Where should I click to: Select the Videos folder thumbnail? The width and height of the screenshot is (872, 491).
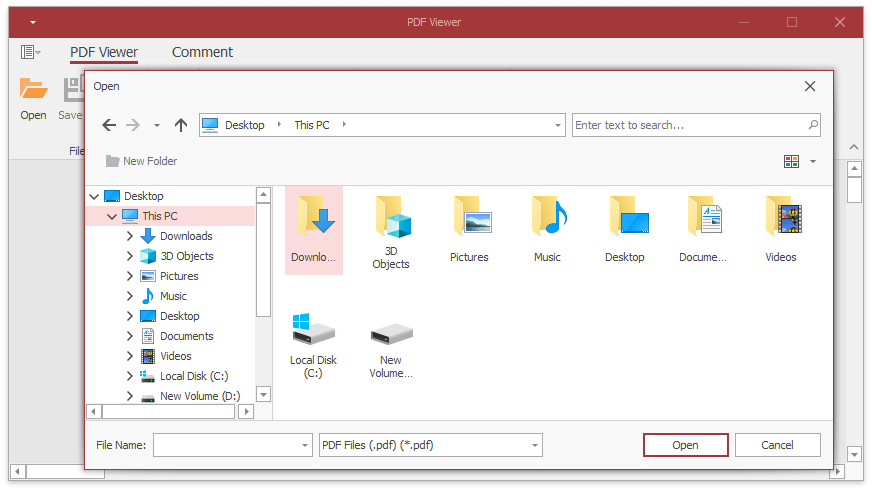(x=781, y=229)
